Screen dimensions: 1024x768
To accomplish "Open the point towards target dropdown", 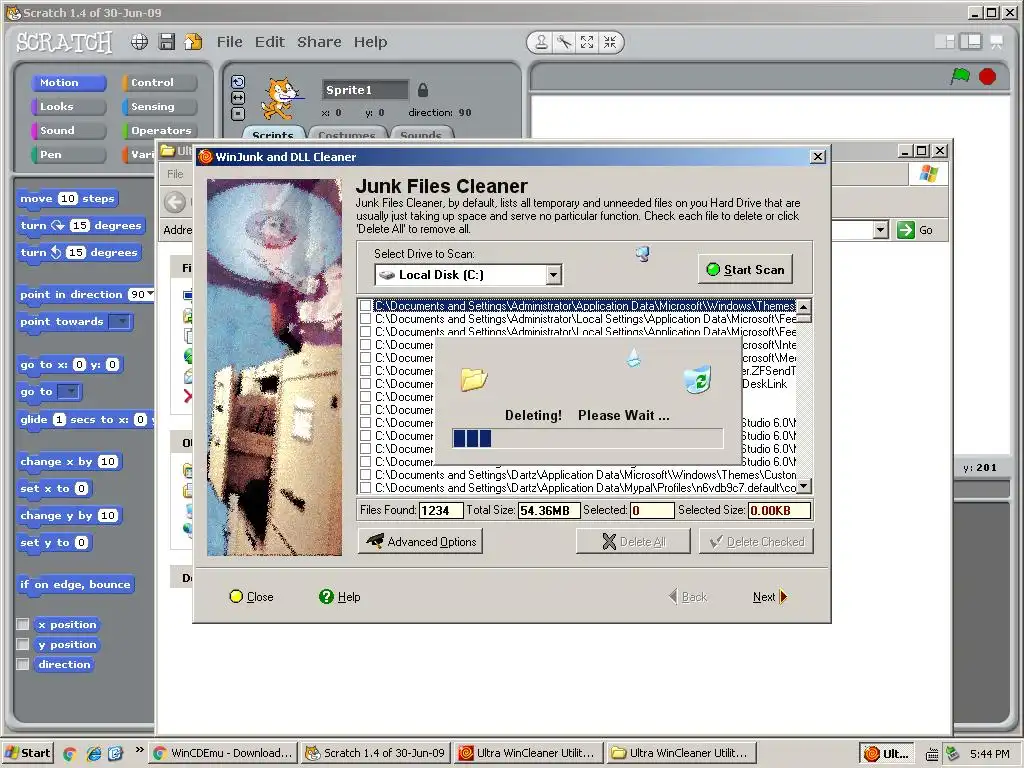I will (x=120, y=321).
